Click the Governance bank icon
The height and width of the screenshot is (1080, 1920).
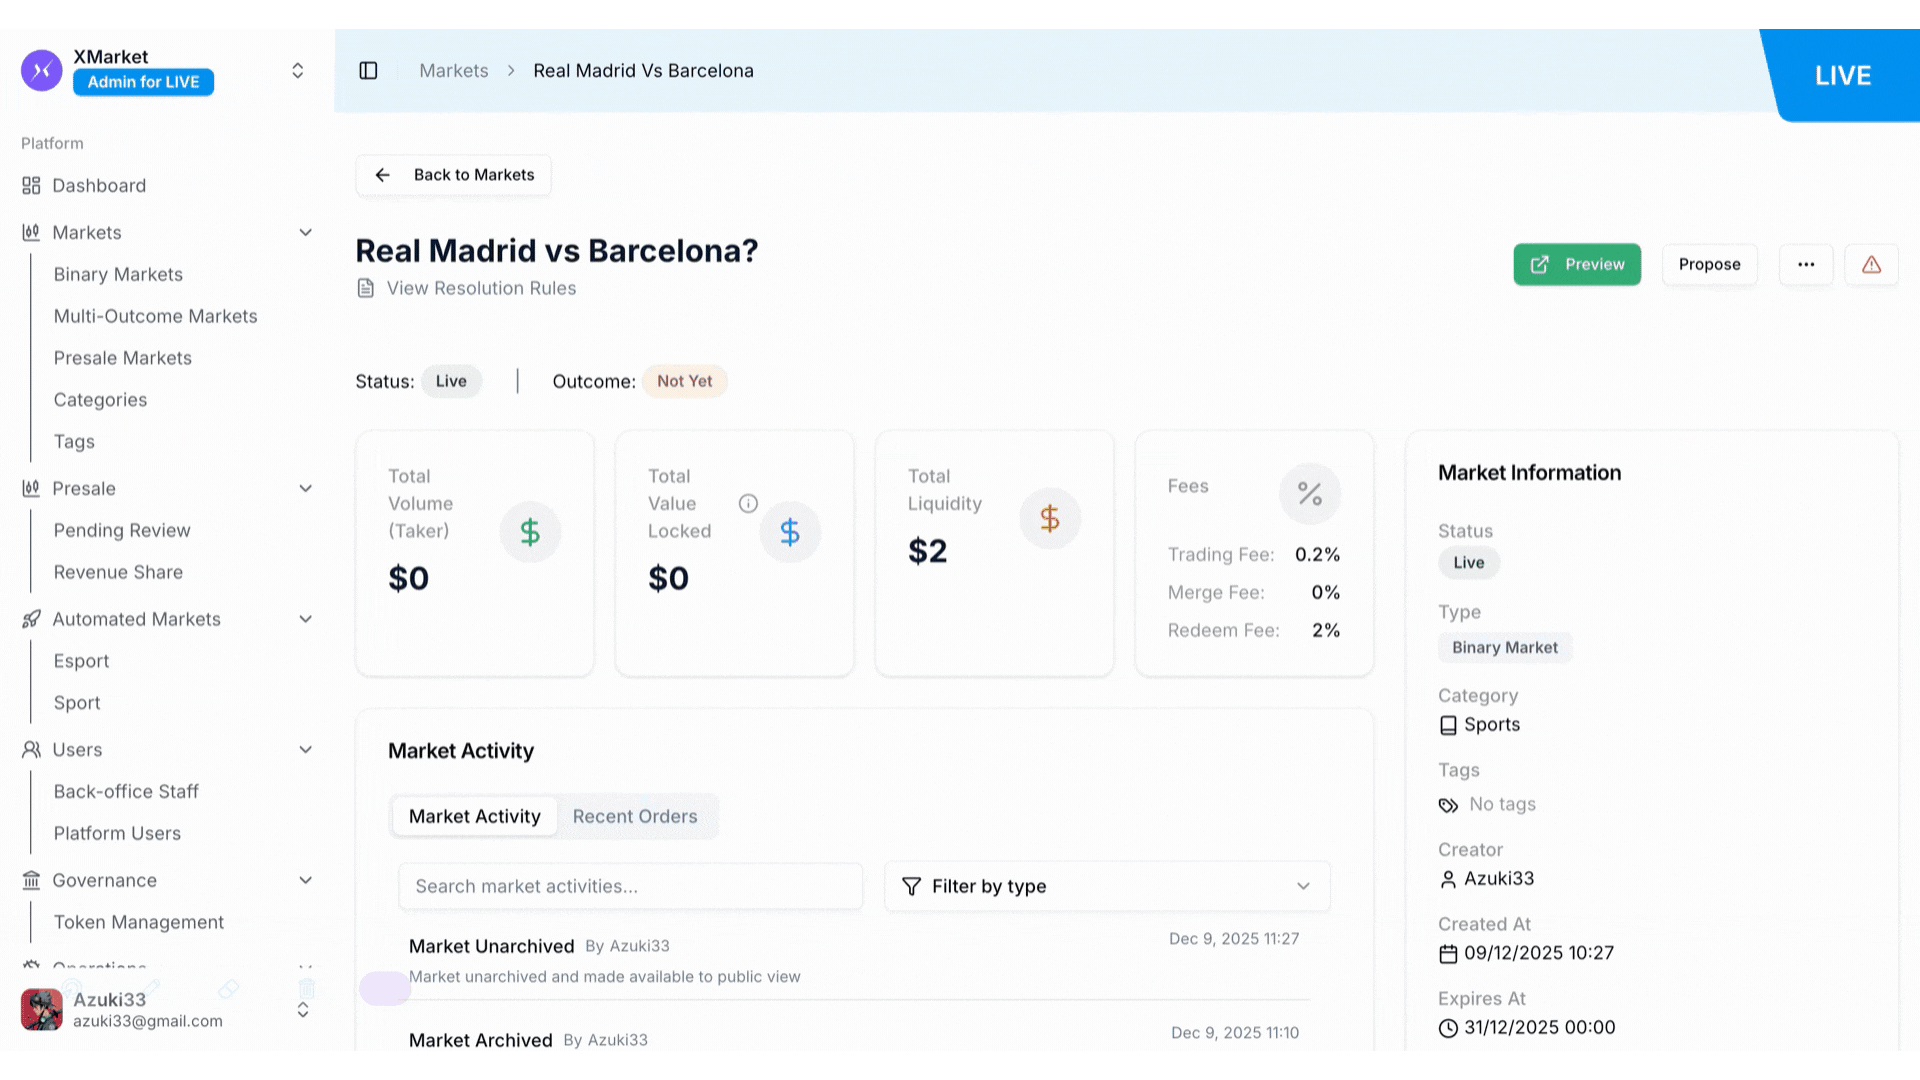31,881
